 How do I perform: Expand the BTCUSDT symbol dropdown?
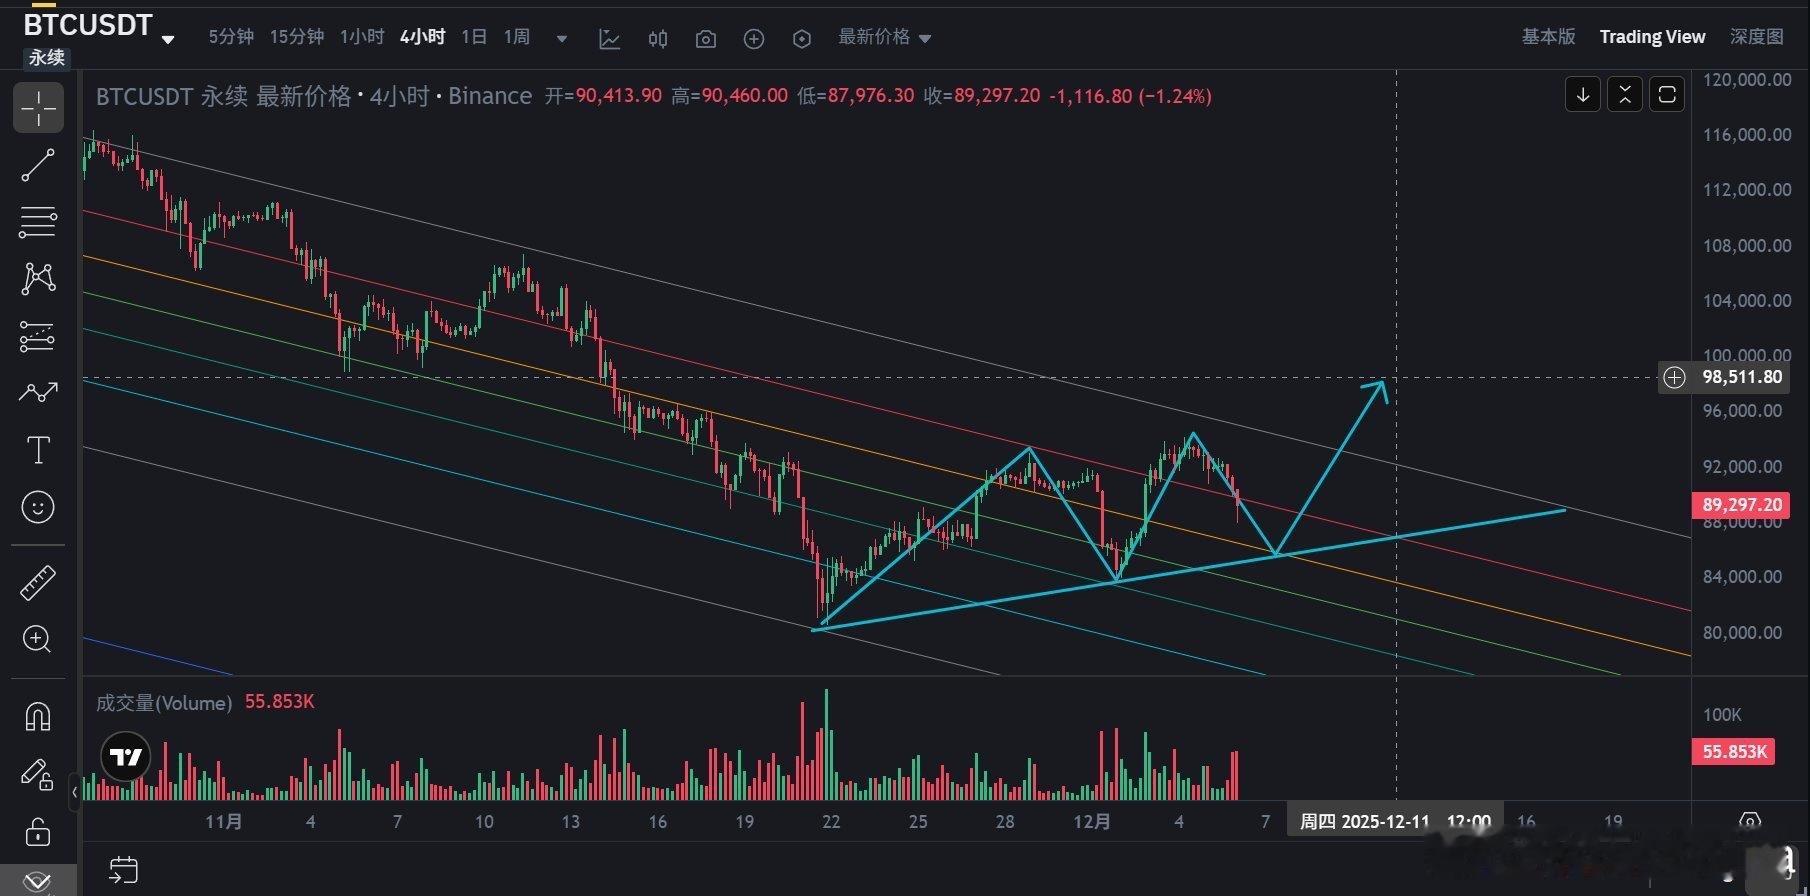[168, 40]
